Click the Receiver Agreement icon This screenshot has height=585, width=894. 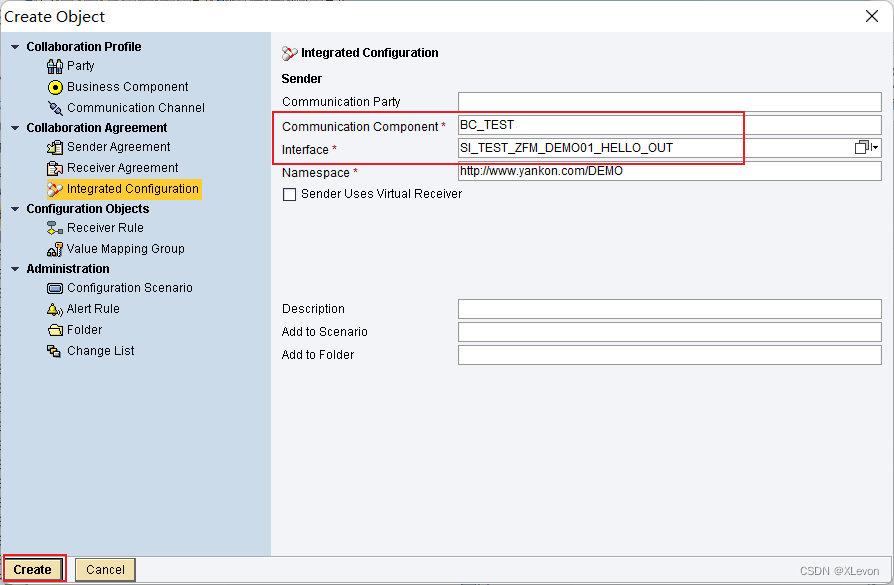(55, 168)
